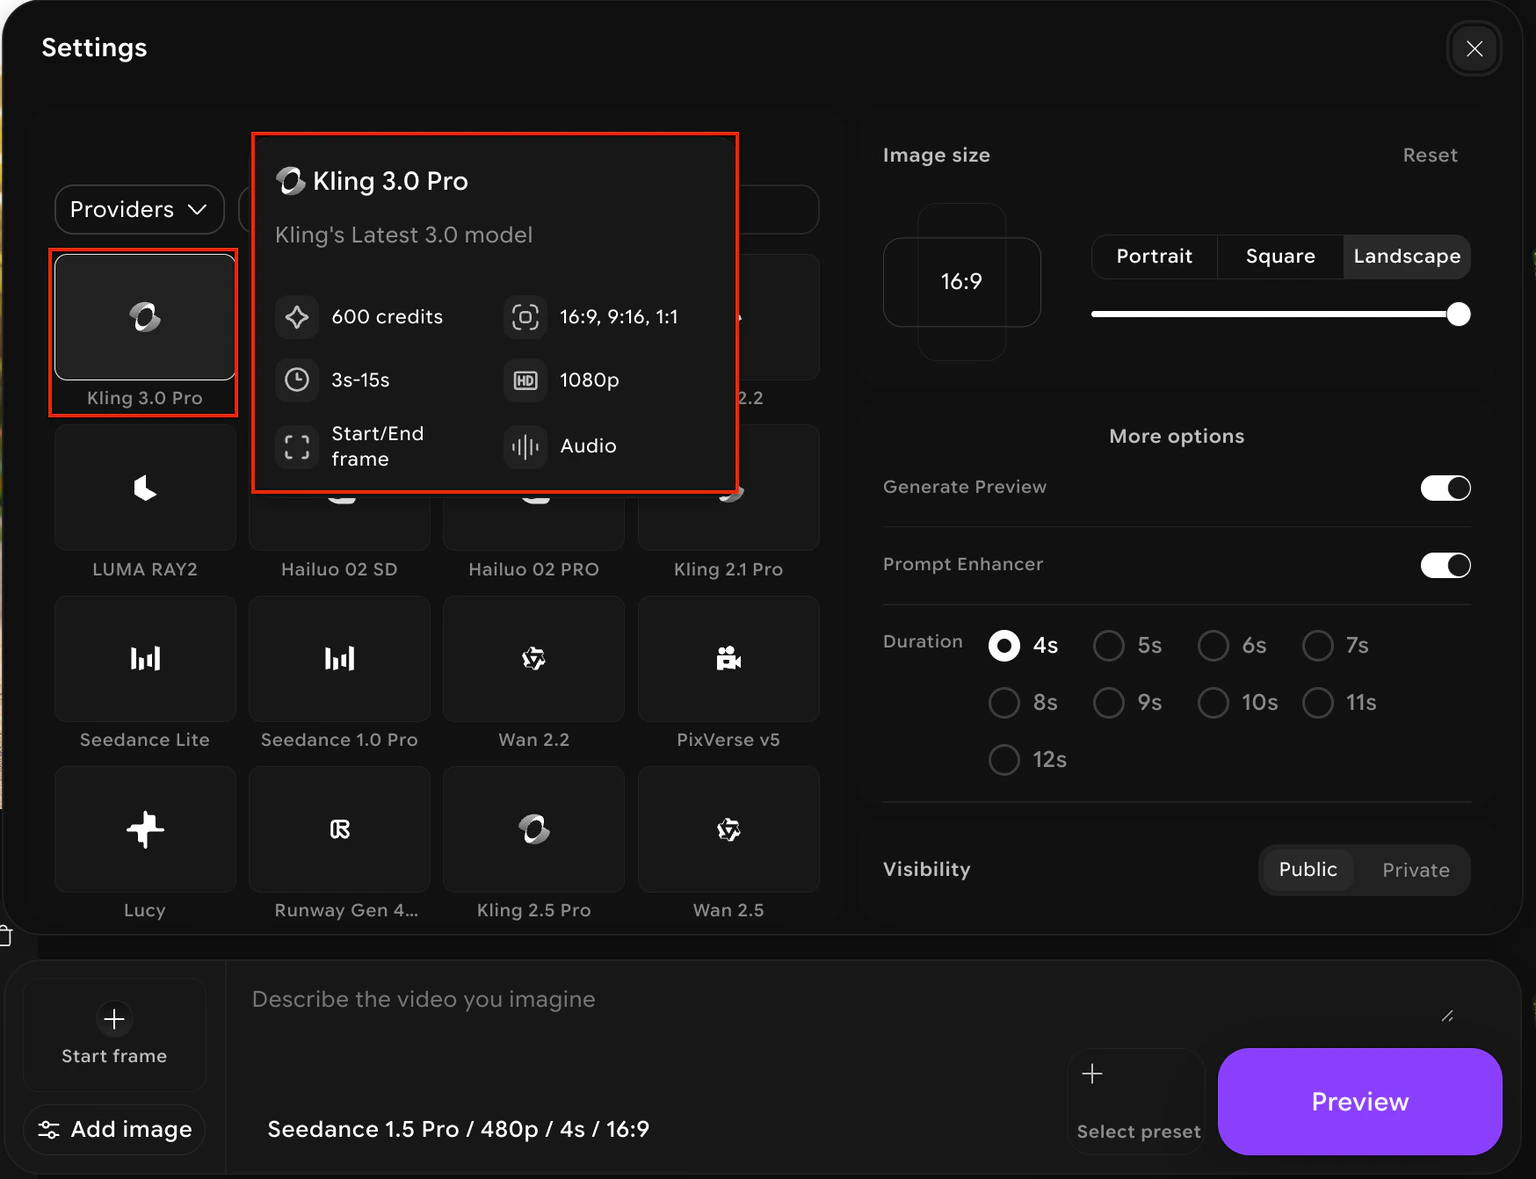The height and width of the screenshot is (1179, 1536).
Task: Choose the Kling 2.1 Pro model
Action: coord(728,522)
